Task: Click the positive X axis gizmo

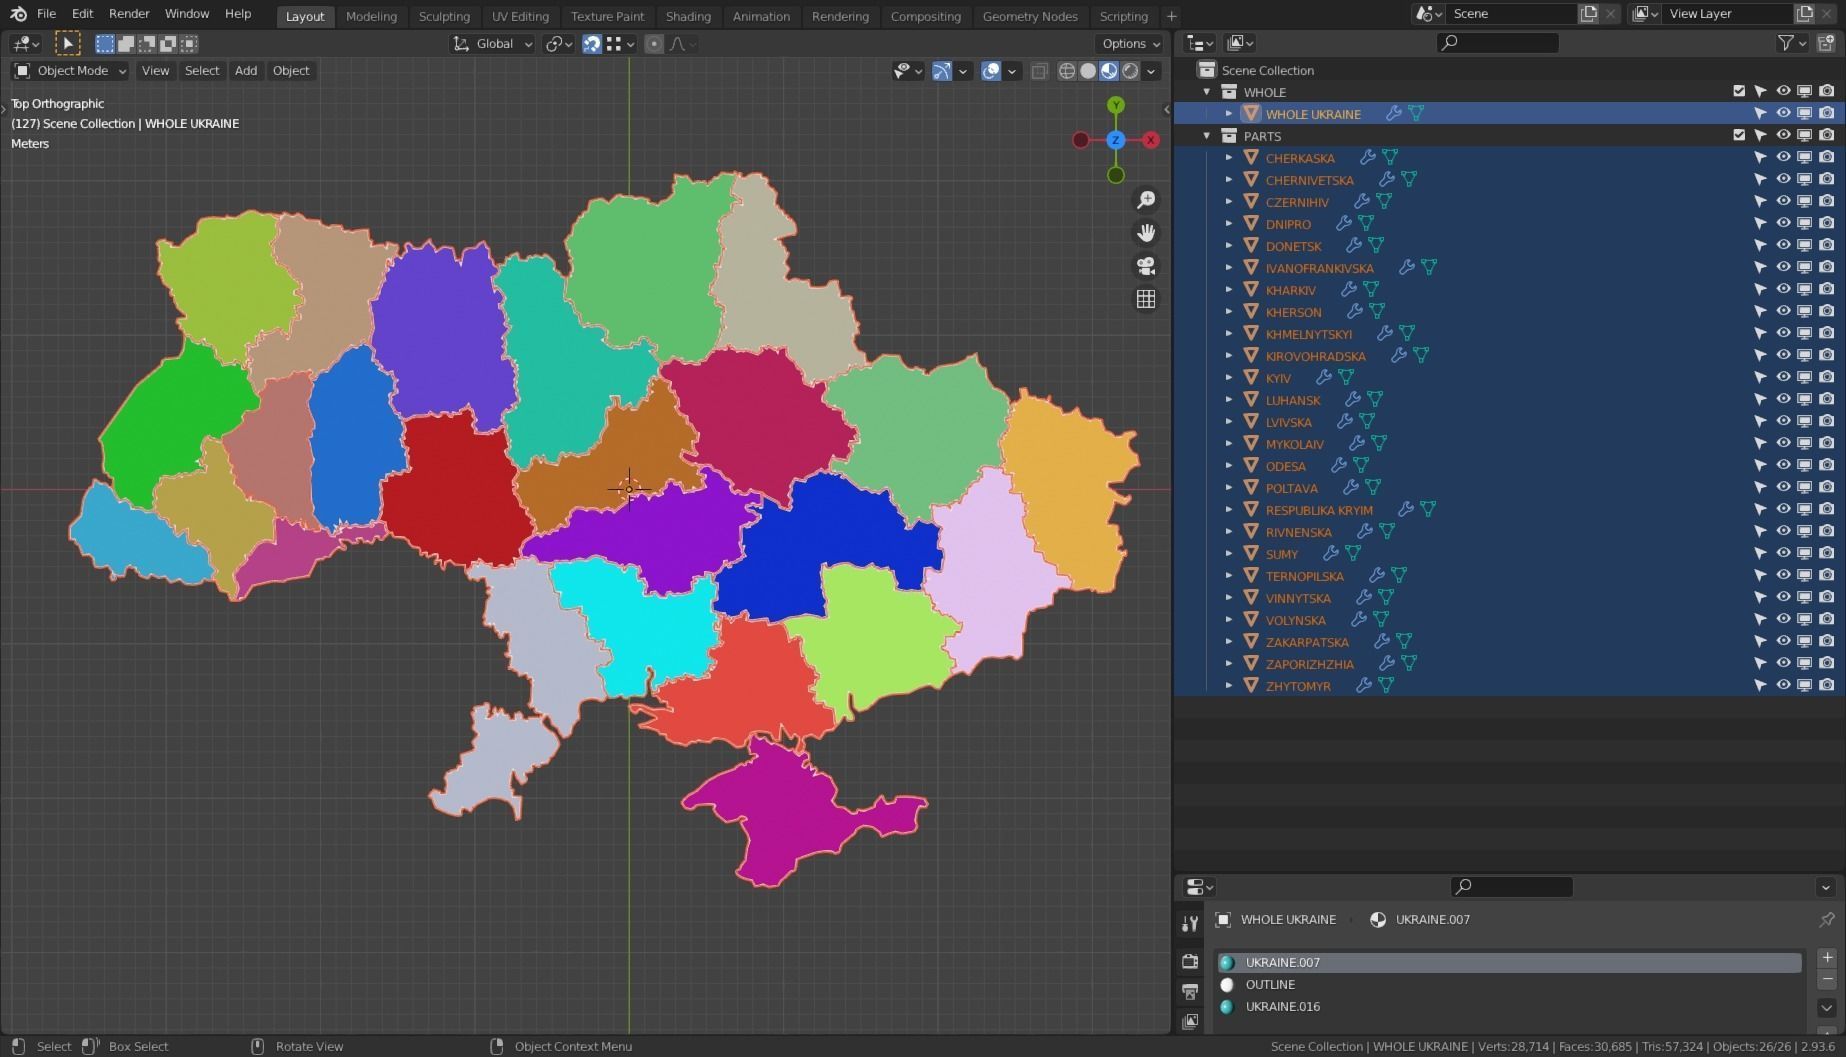Action: click(1151, 140)
